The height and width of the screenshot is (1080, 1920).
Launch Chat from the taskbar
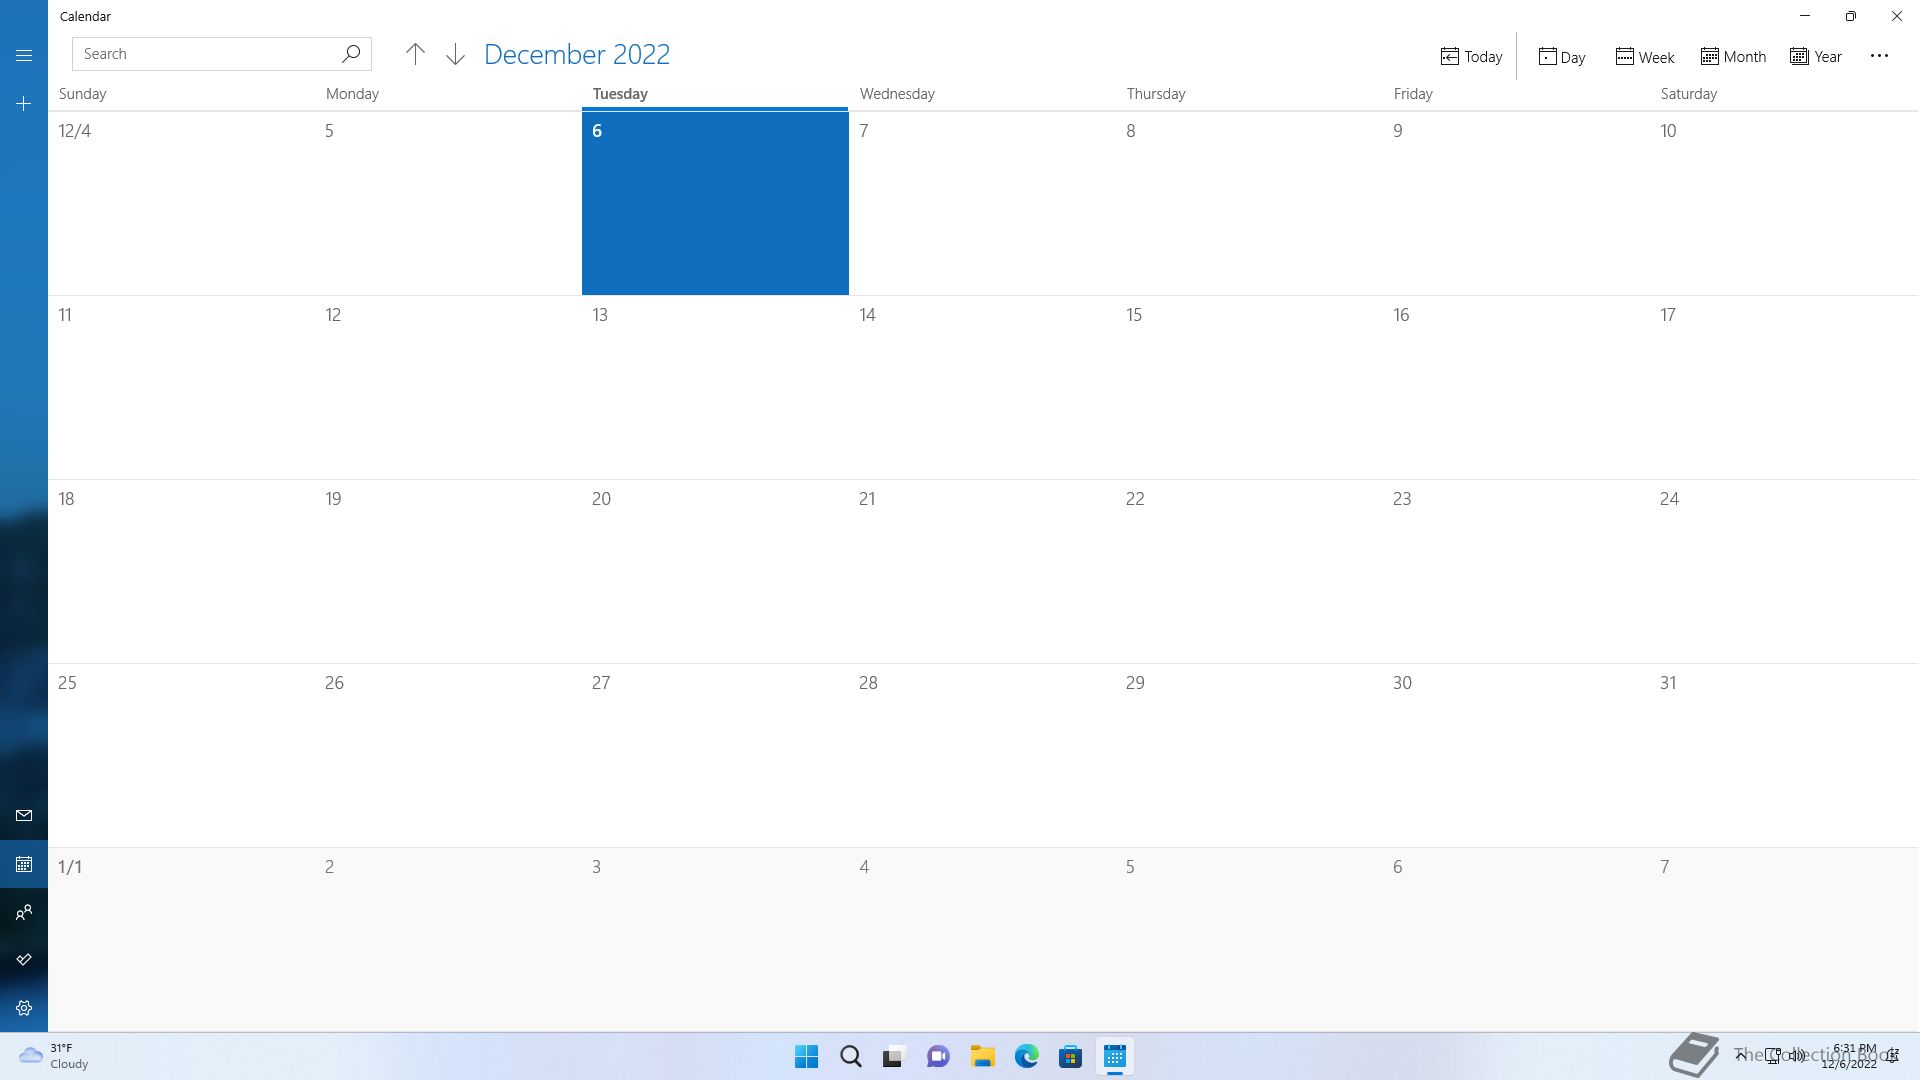[x=938, y=1057]
